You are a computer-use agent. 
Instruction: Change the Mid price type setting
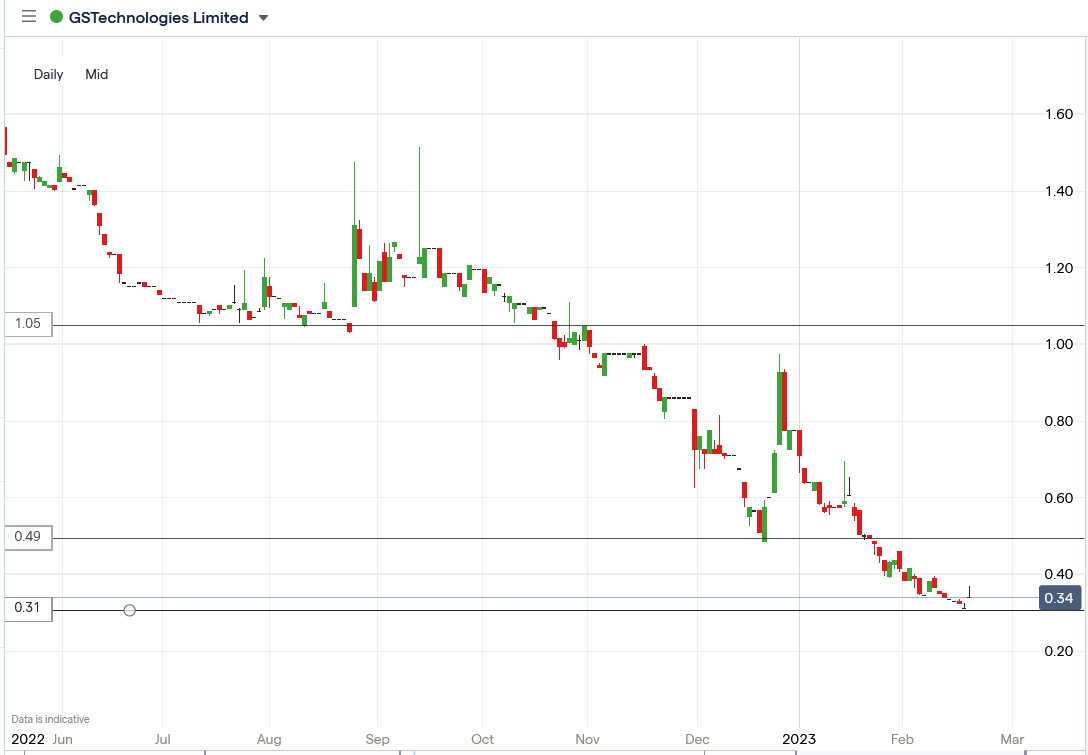coord(96,74)
